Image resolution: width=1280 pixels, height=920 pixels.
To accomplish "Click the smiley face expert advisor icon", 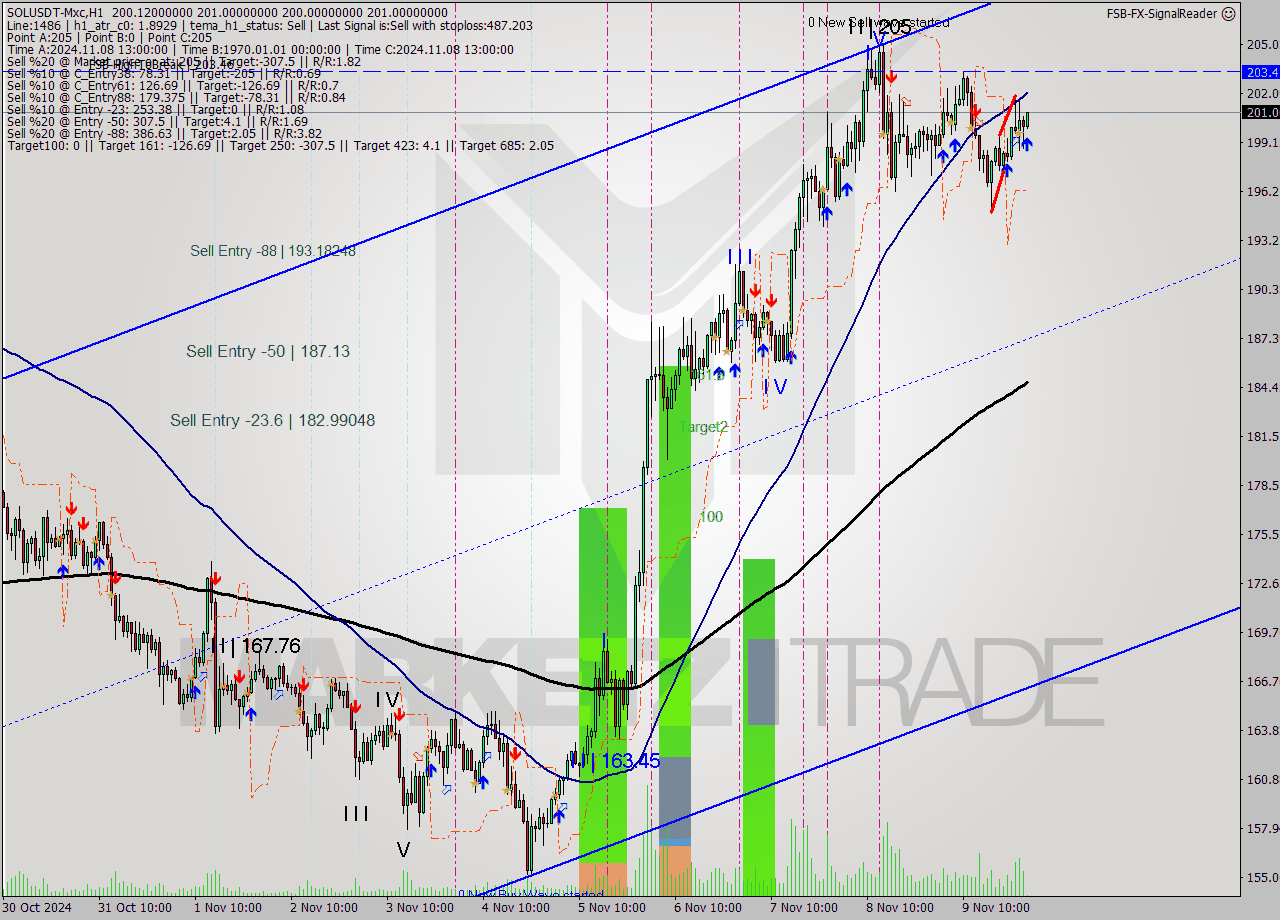I will point(1229,13).
